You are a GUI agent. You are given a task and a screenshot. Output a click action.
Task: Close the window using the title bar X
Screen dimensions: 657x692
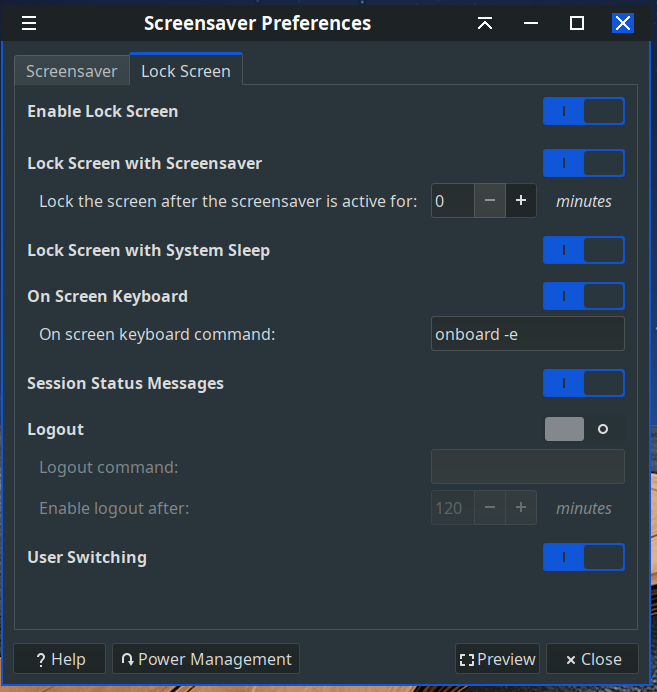click(623, 23)
